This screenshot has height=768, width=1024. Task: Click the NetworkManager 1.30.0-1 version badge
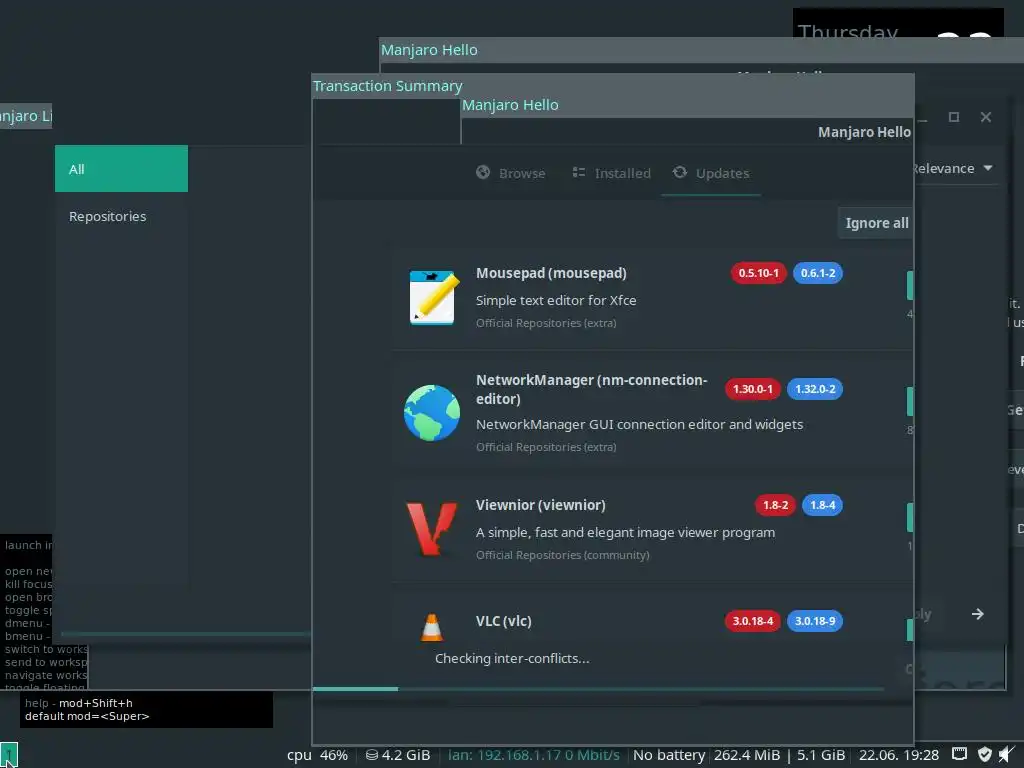pyautogui.click(x=752, y=389)
